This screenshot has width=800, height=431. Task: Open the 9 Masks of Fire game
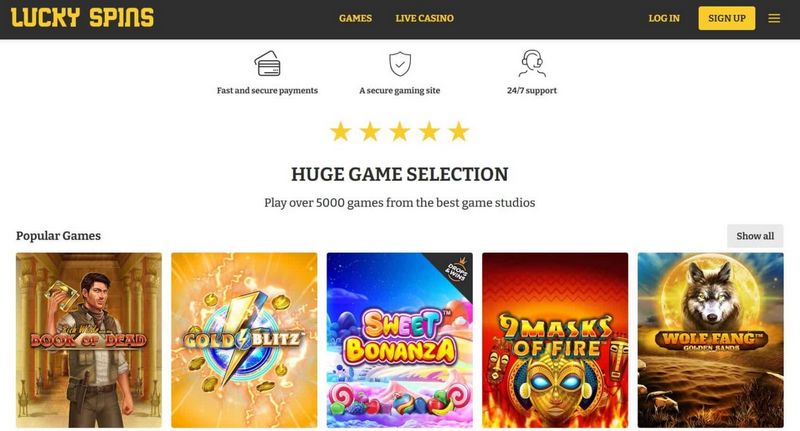tap(555, 340)
